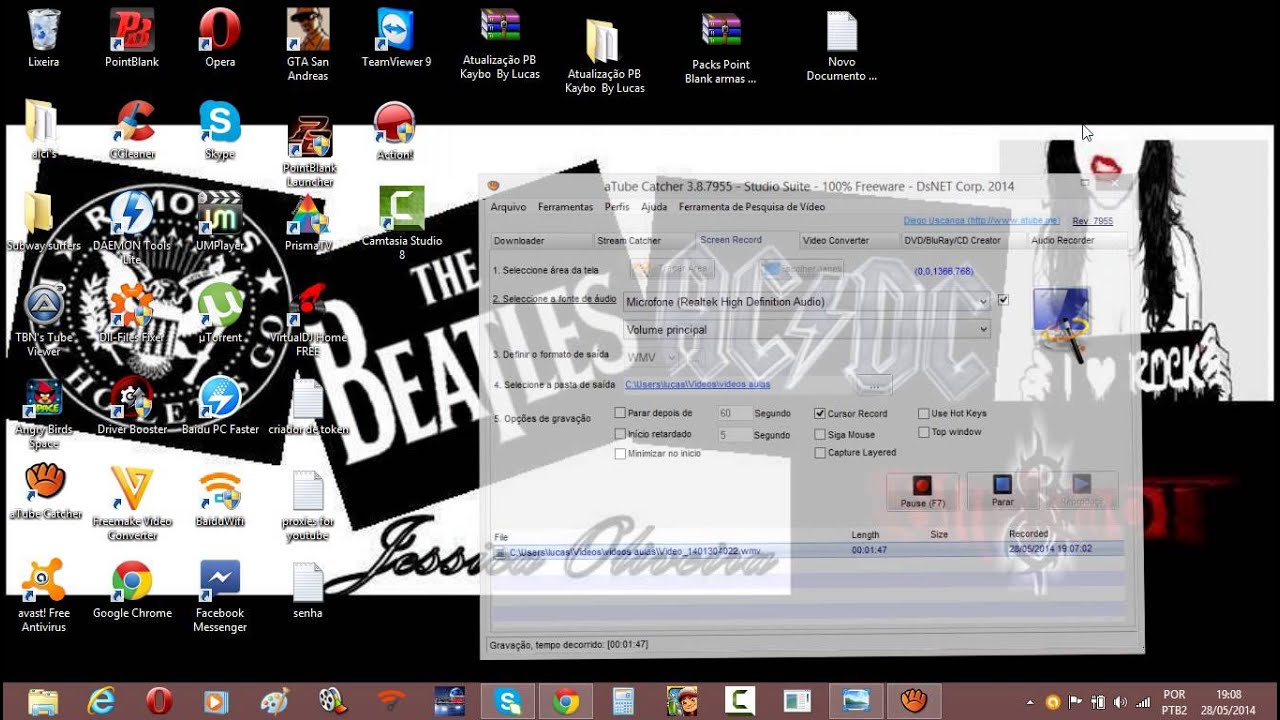Open the Action! desktop shortcut
This screenshot has height=720, width=1280.
[395, 130]
